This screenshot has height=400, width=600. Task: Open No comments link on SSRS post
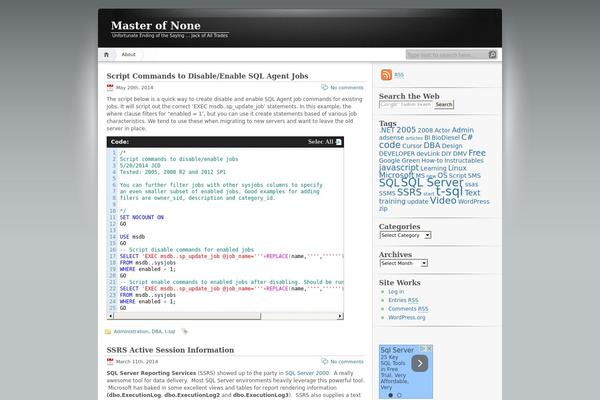click(x=347, y=362)
